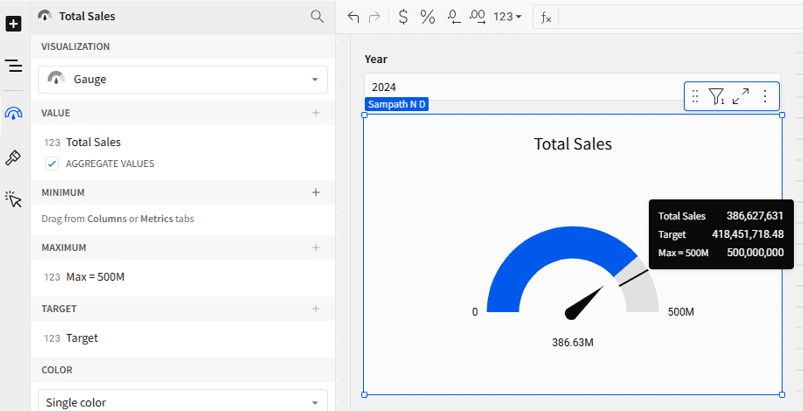Open the element properties gauge tab

14,113
